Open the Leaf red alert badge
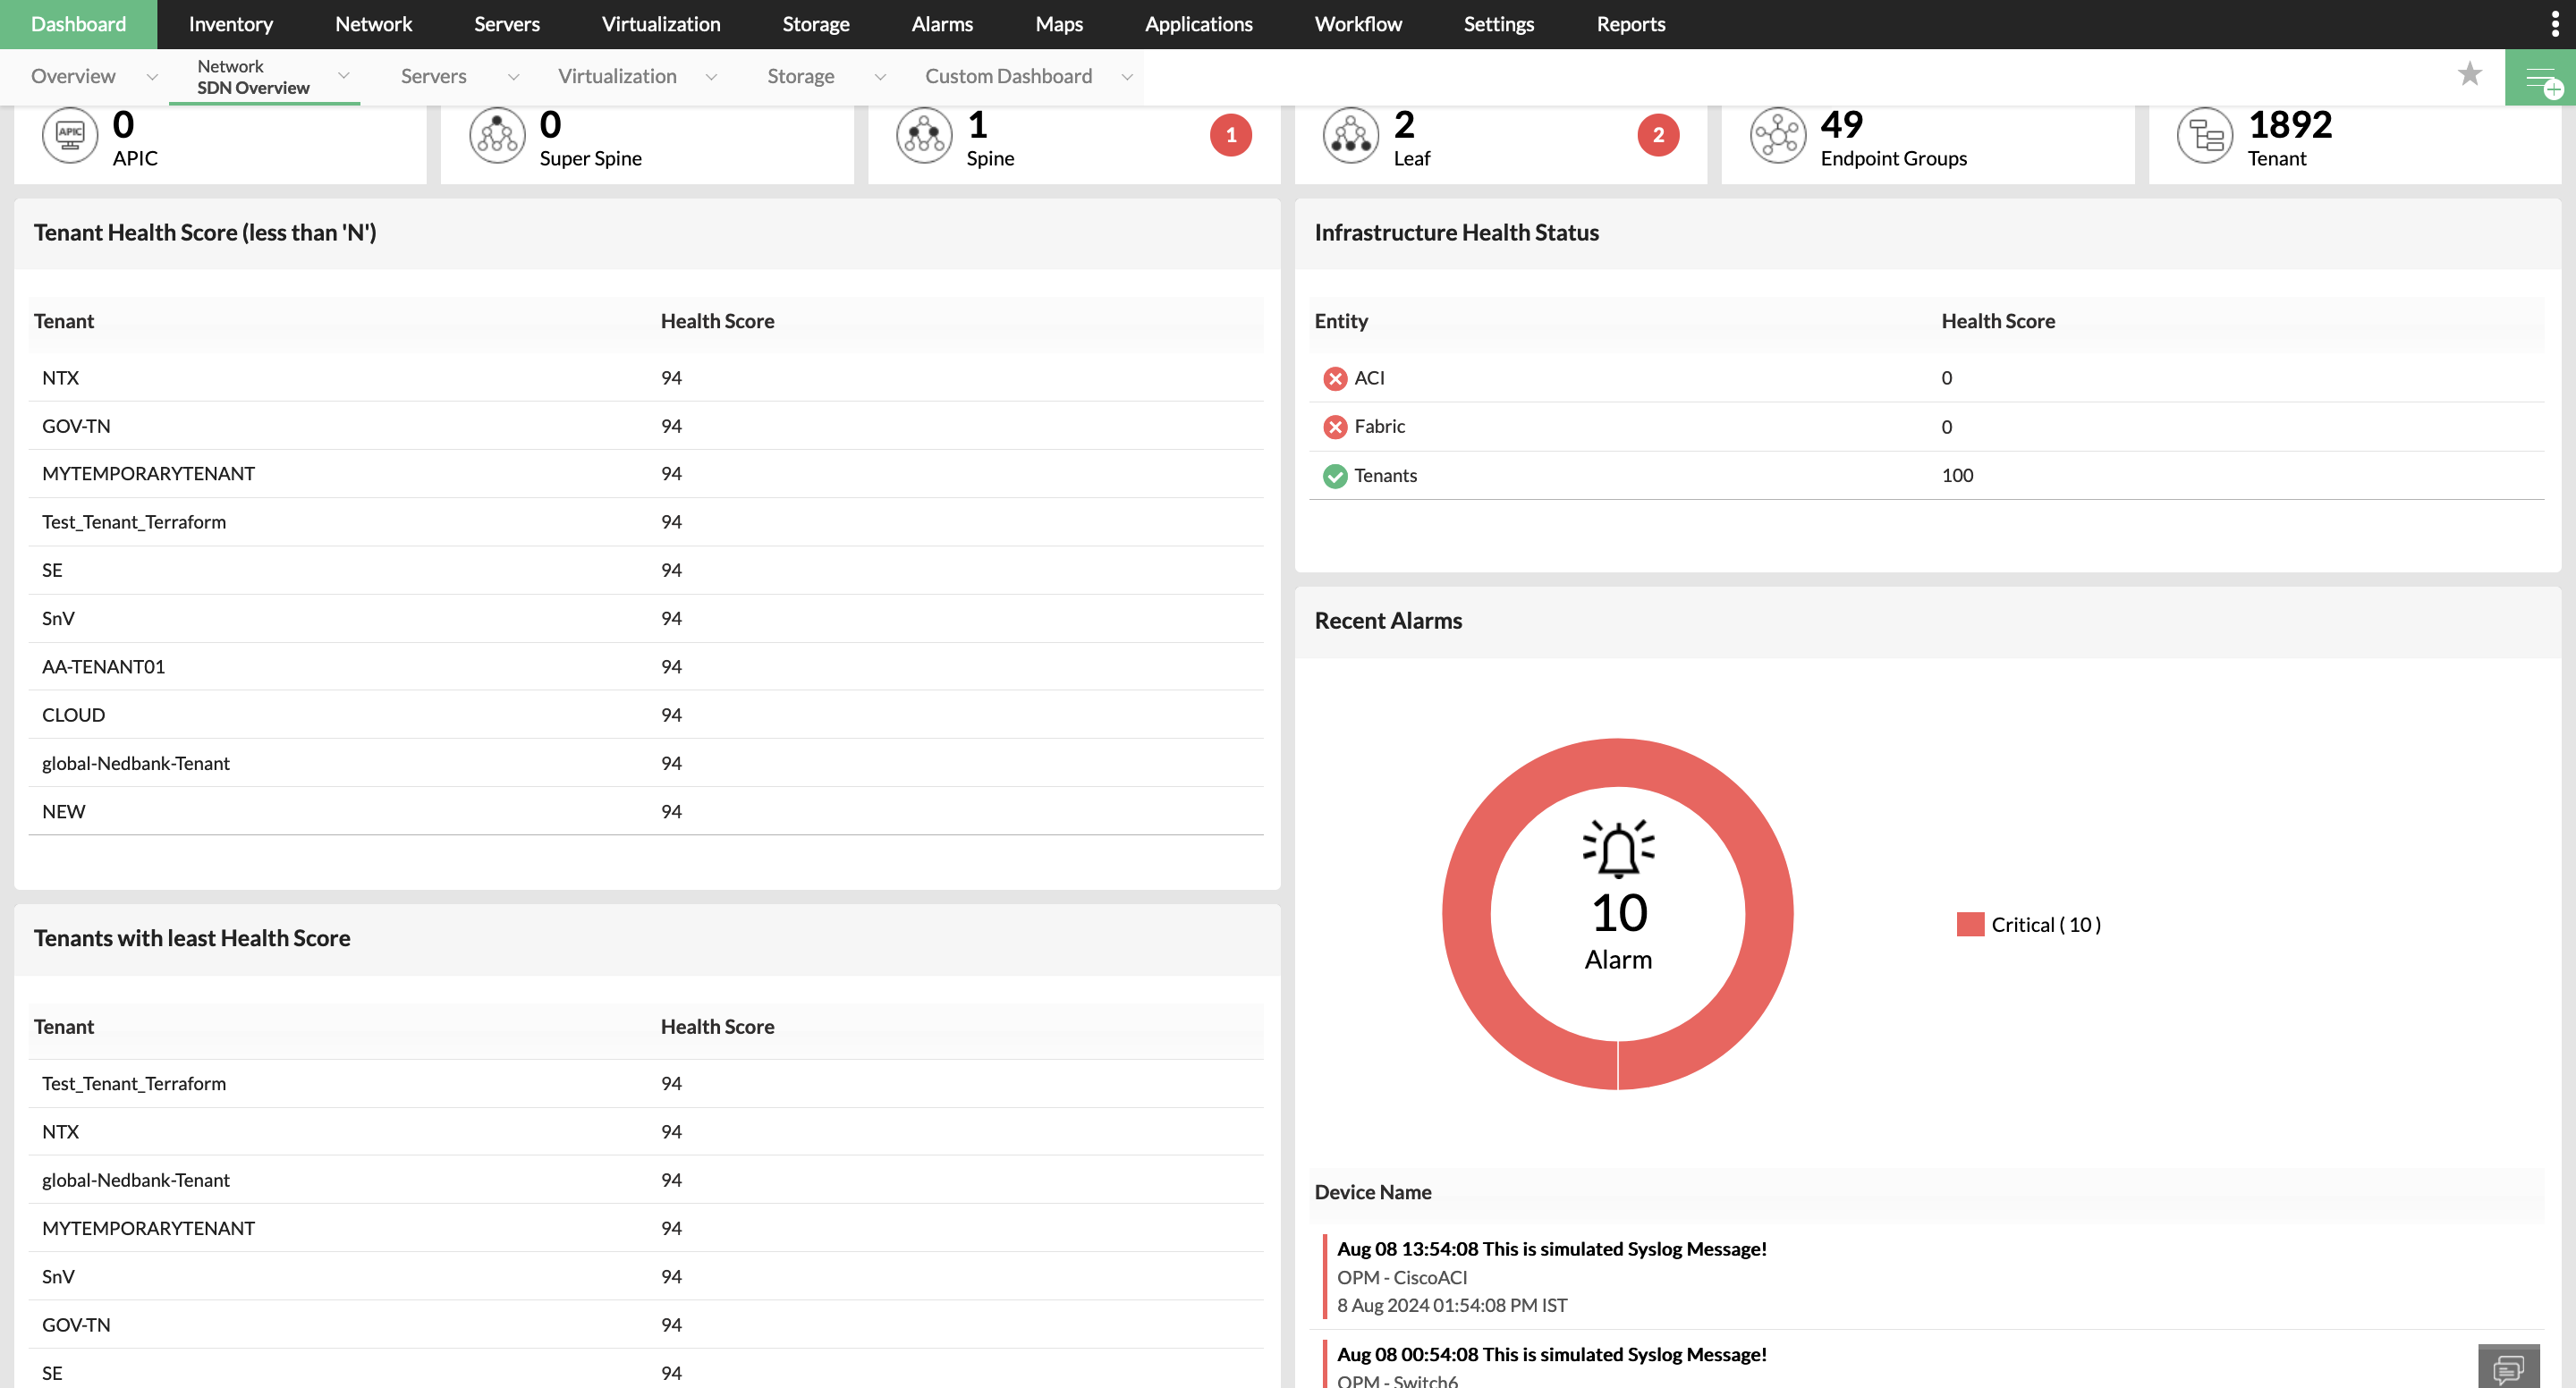The image size is (2576, 1388). (1658, 135)
